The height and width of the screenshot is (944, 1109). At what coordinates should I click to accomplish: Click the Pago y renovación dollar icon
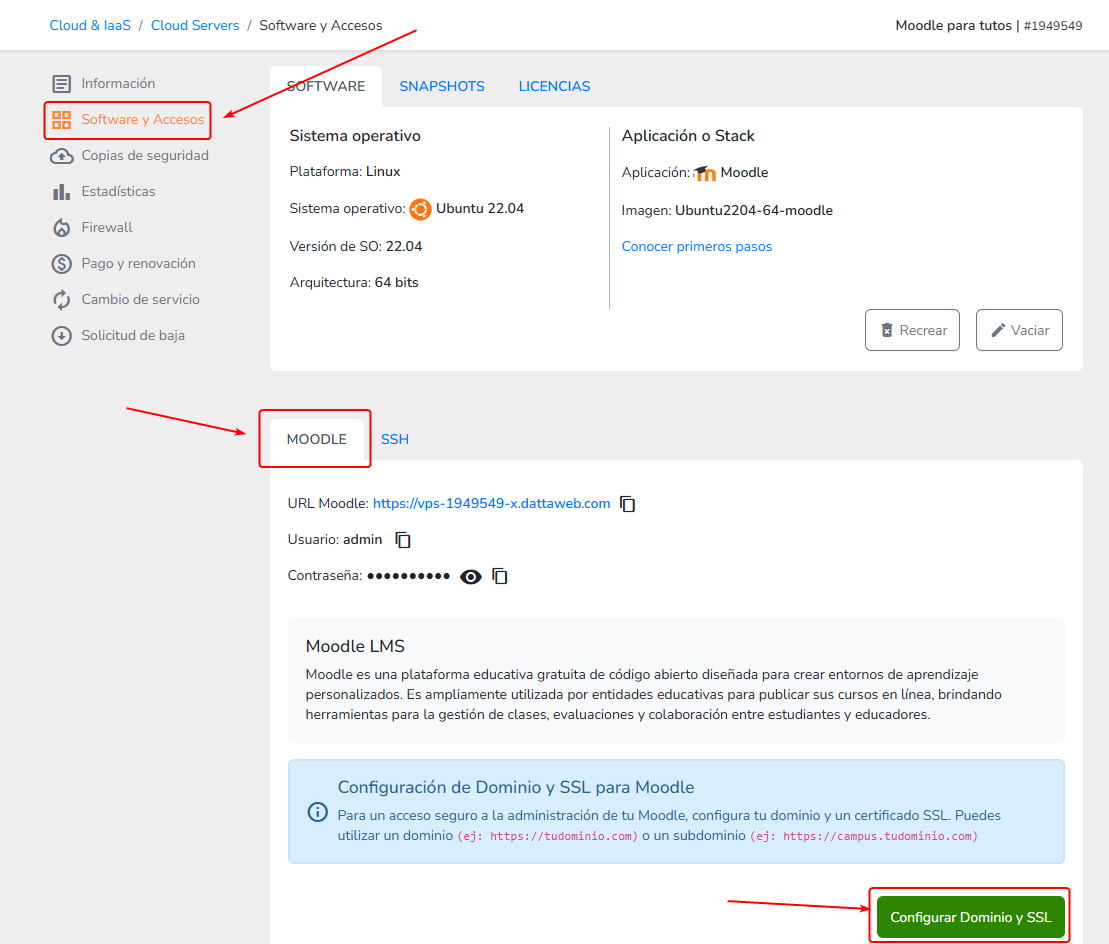click(62, 264)
